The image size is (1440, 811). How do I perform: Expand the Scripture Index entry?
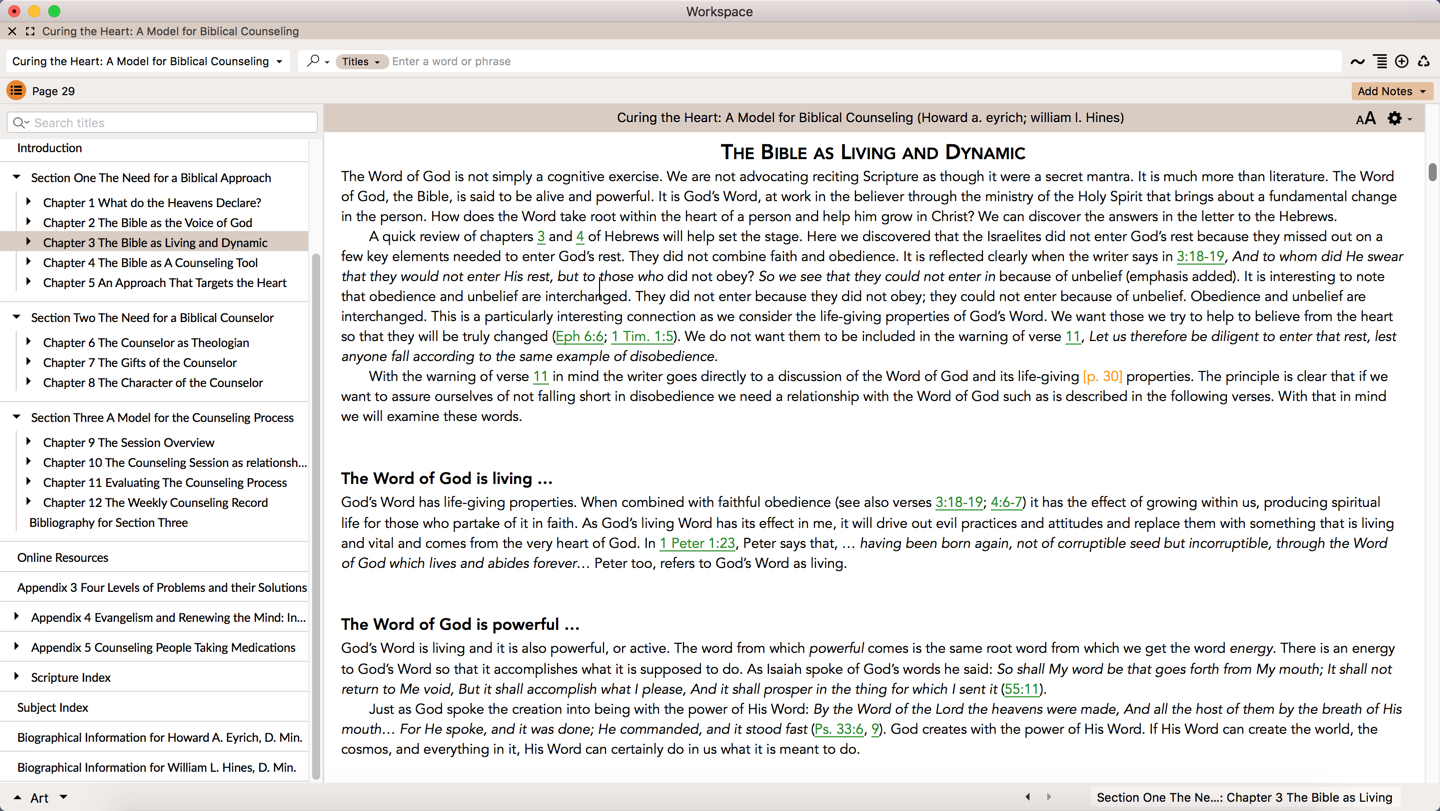click(x=17, y=677)
